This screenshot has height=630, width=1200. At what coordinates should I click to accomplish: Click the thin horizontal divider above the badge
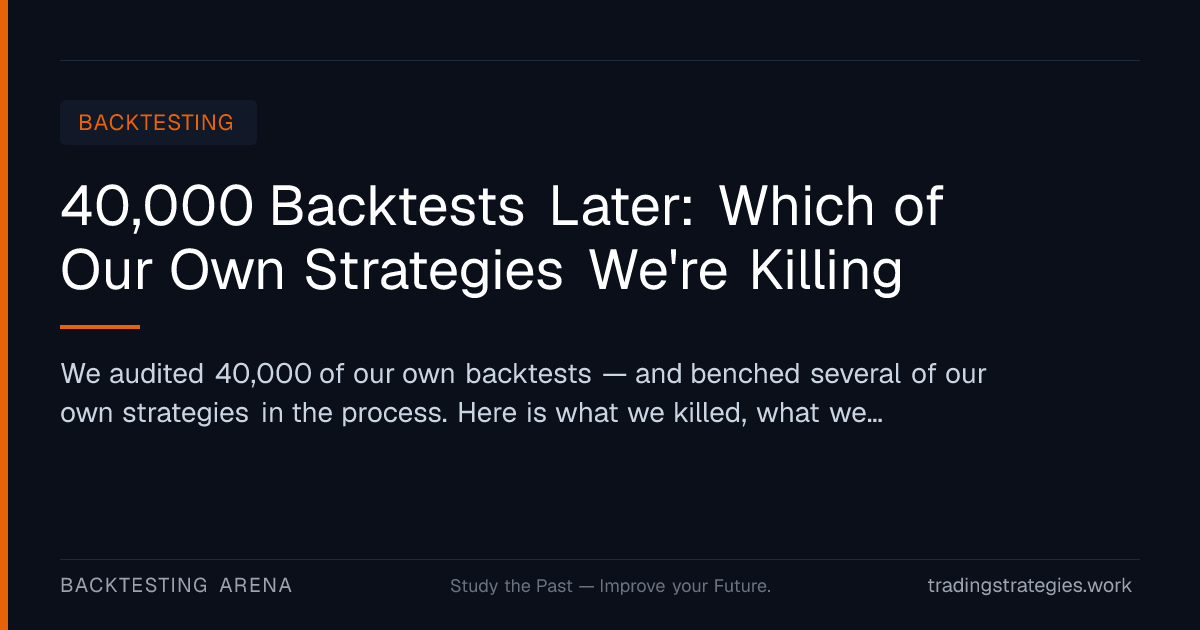(600, 60)
